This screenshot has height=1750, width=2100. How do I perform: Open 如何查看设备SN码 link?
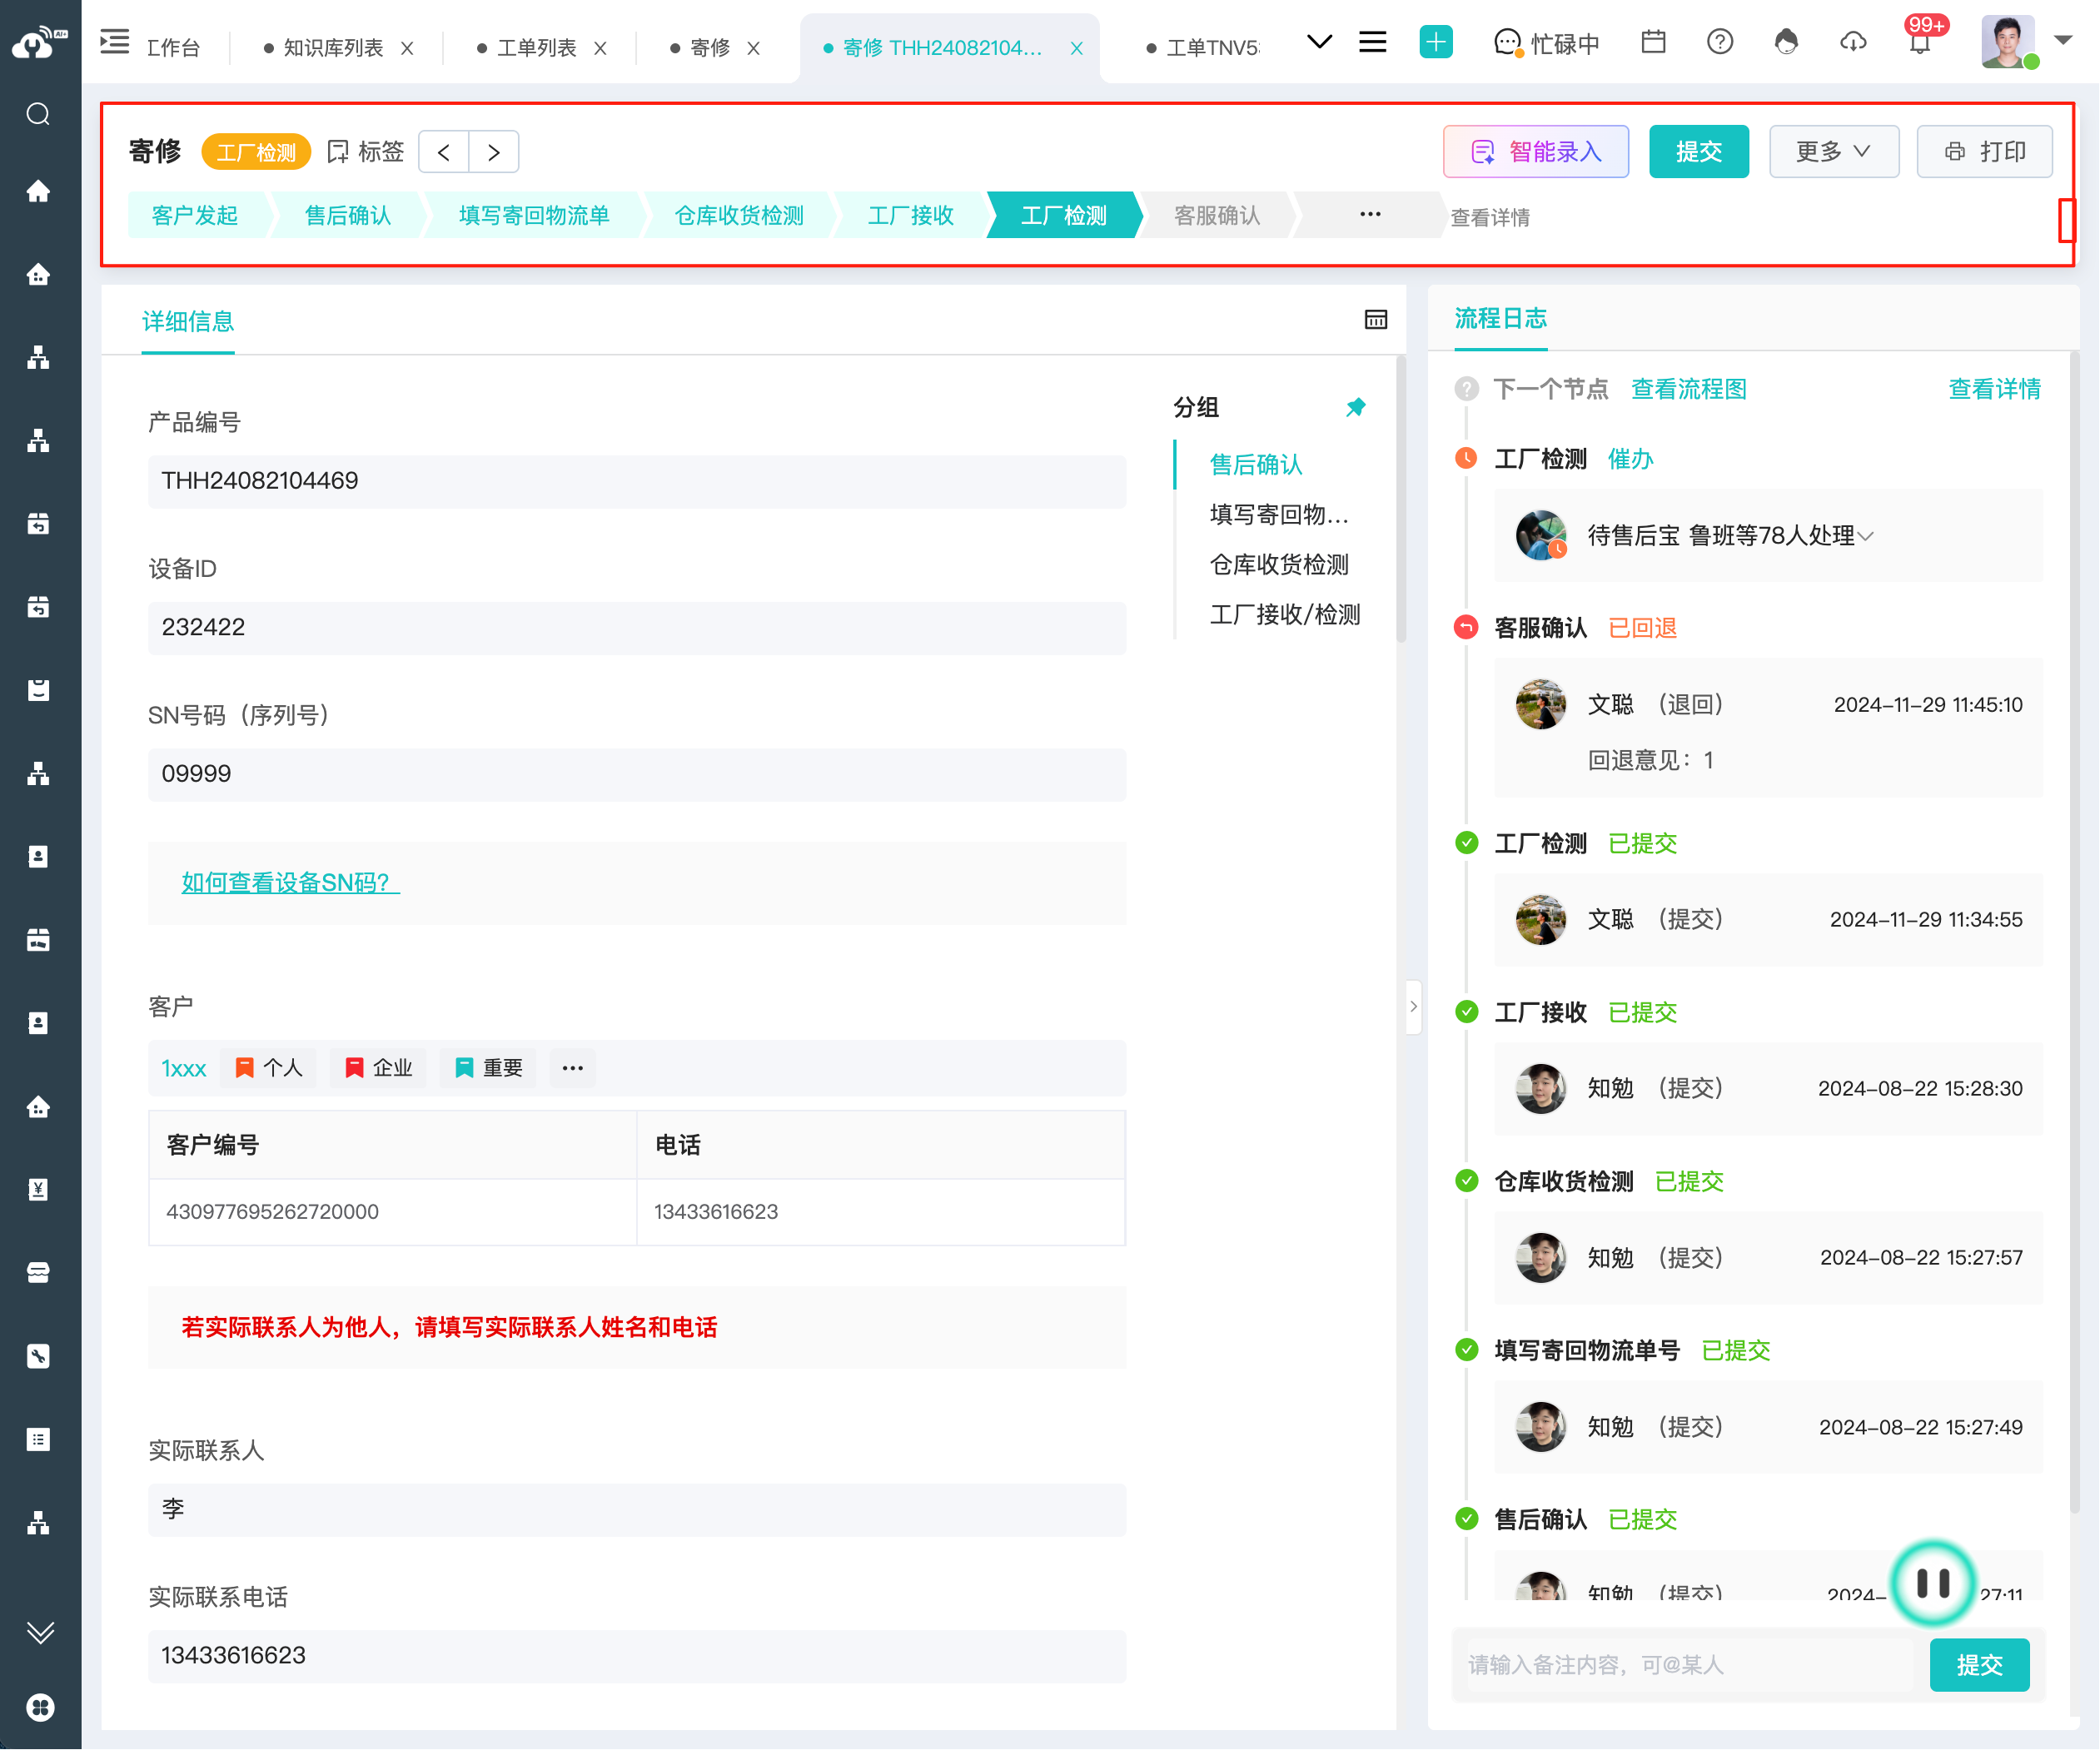[290, 883]
